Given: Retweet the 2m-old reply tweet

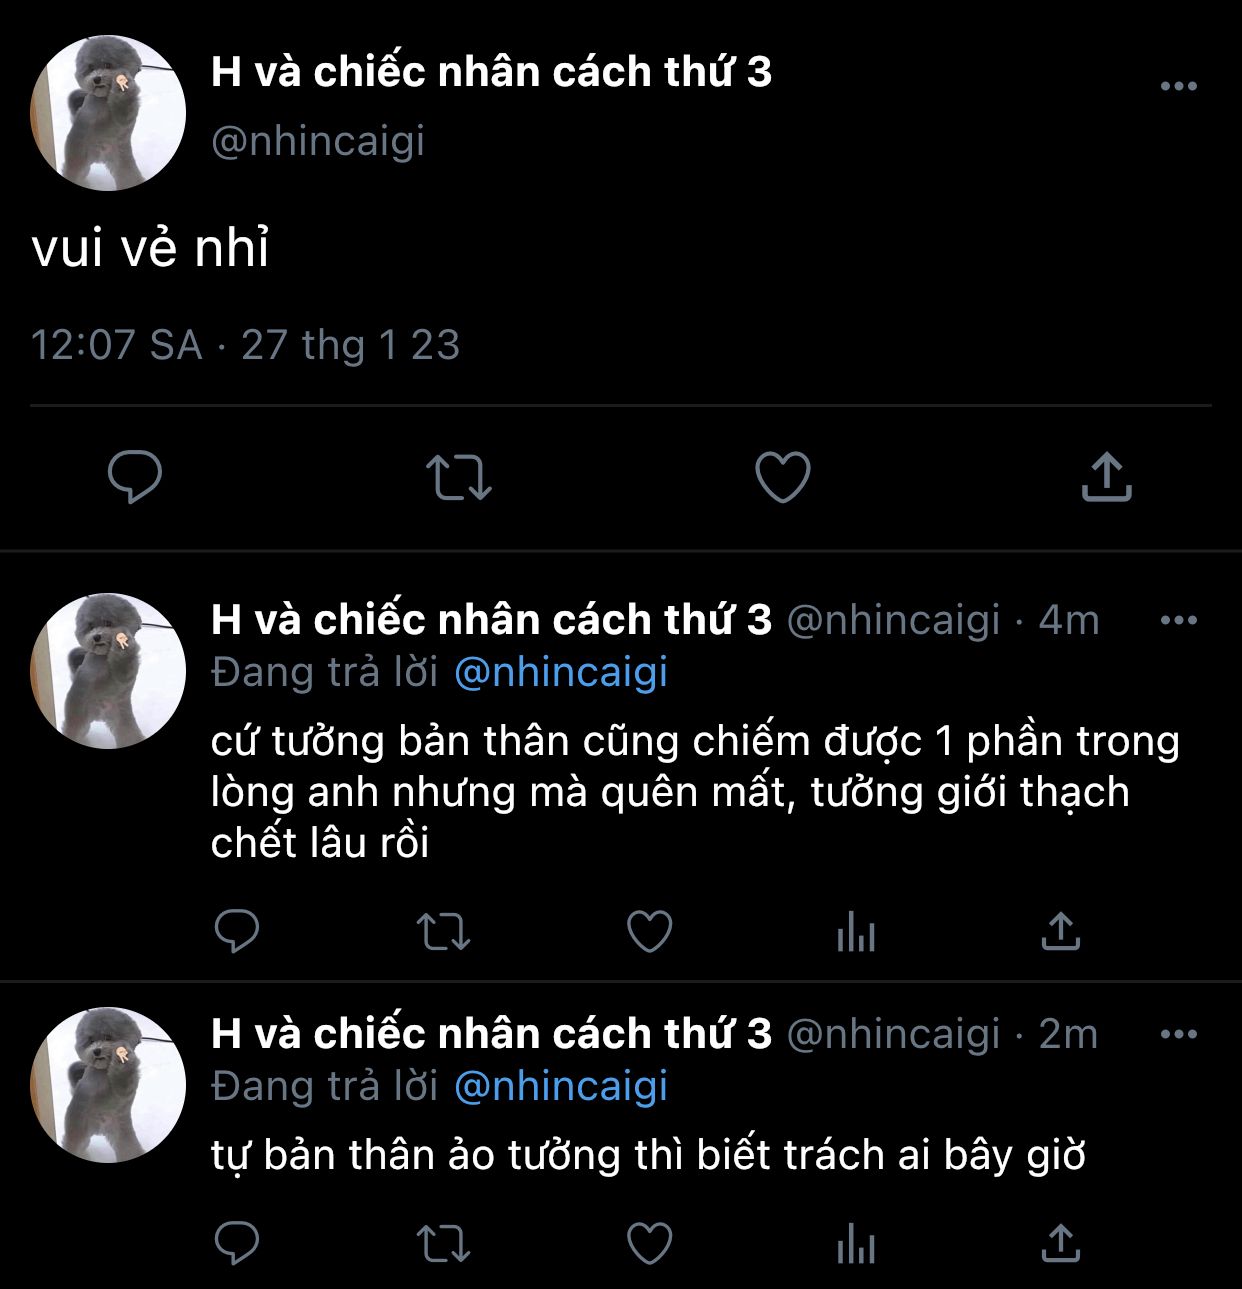Looking at the screenshot, I should coord(443,1244).
